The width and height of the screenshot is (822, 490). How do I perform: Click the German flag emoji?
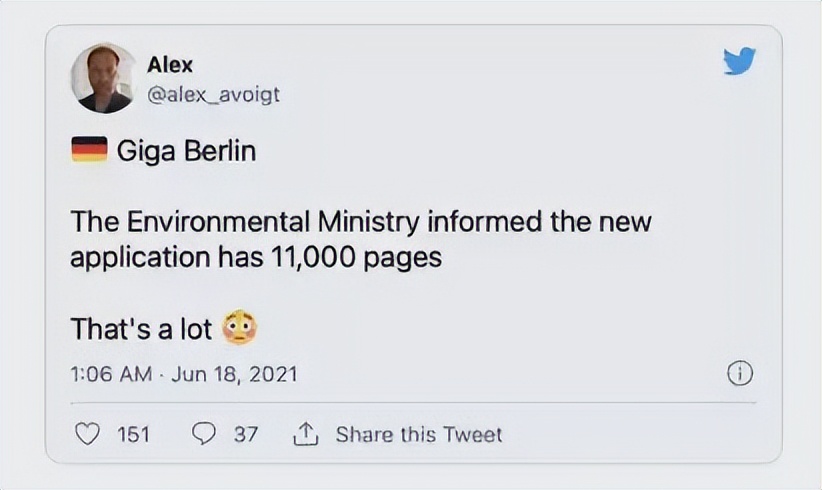click(89, 151)
